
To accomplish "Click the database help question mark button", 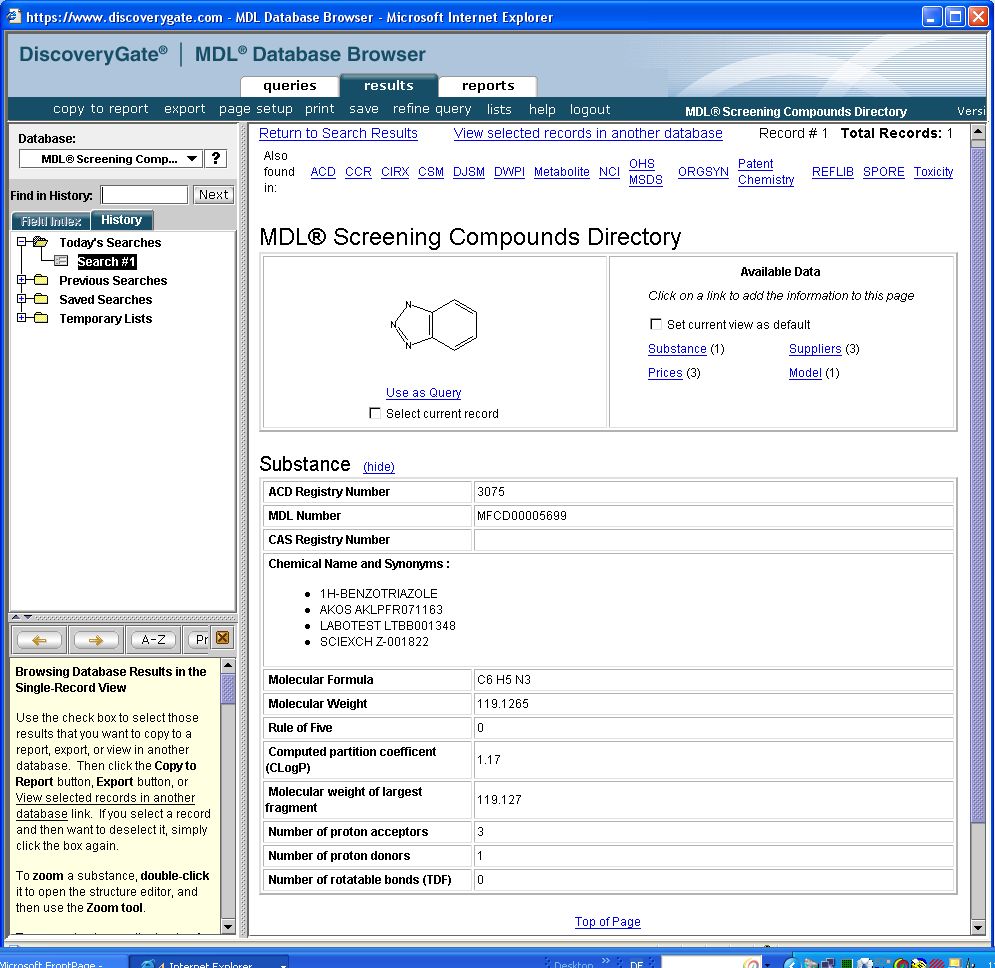I will (216, 159).
